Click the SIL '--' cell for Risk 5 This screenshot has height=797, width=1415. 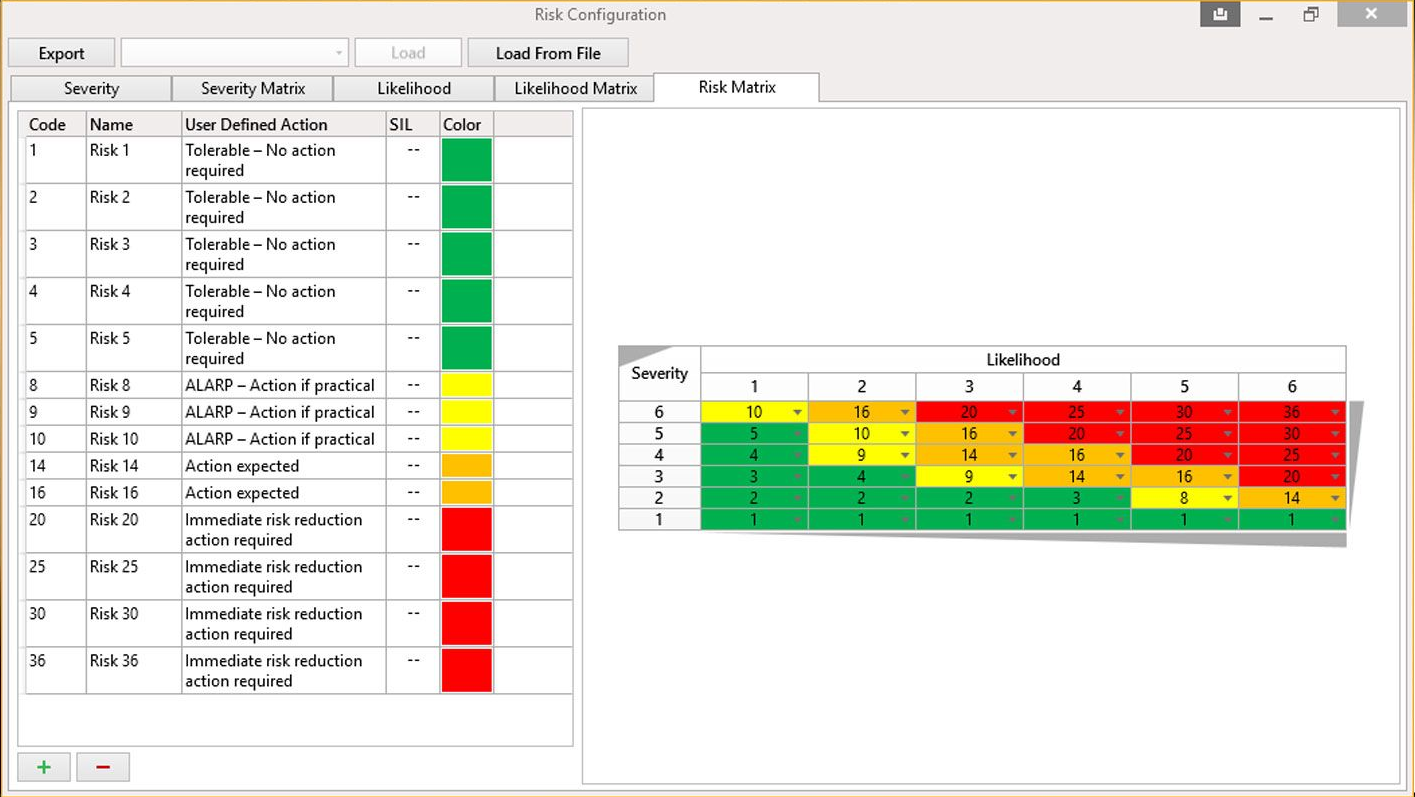coord(413,348)
